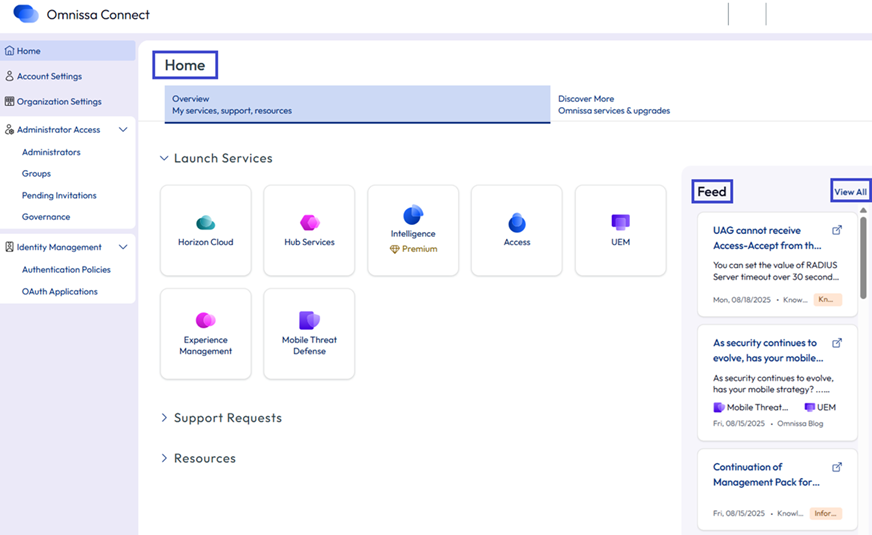Open 'Continuation of Management Pack for' article title
872x535 pixels.
(x=766, y=474)
